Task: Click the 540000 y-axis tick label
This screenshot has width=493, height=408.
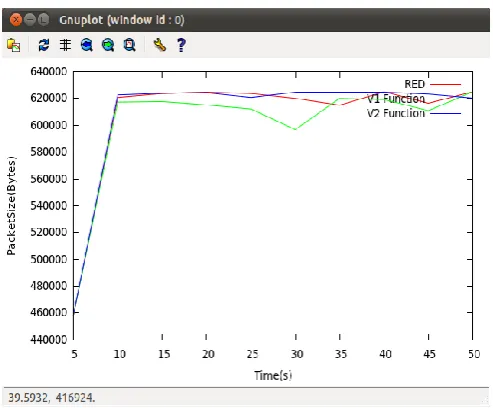Action: tap(49, 206)
